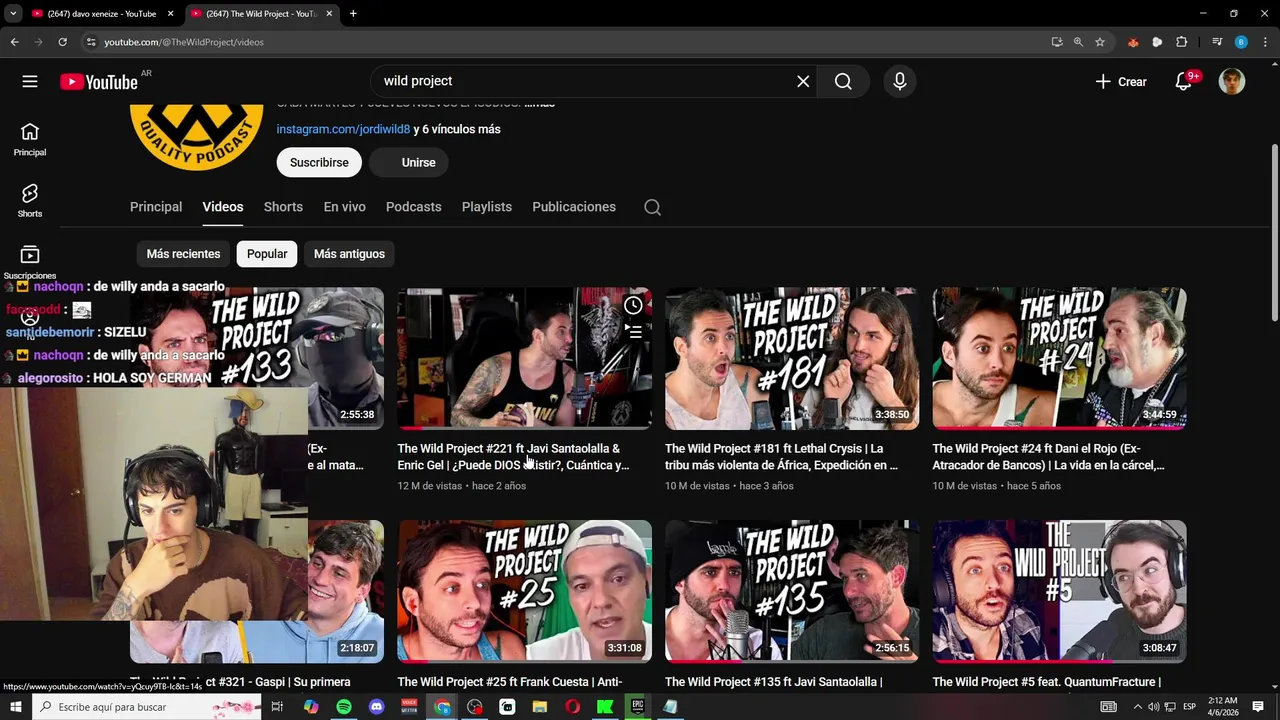Open the notifications bell
1280x720 pixels.
[1183, 82]
